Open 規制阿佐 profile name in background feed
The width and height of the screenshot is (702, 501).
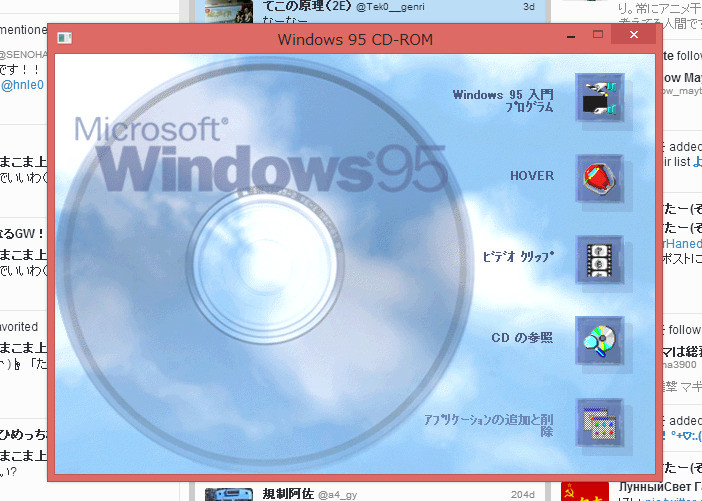click(x=288, y=494)
